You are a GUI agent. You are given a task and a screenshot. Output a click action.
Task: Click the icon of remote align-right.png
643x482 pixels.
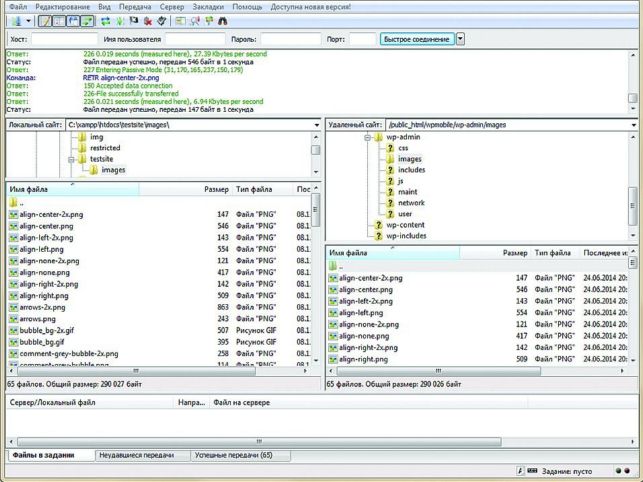[x=333, y=359]
